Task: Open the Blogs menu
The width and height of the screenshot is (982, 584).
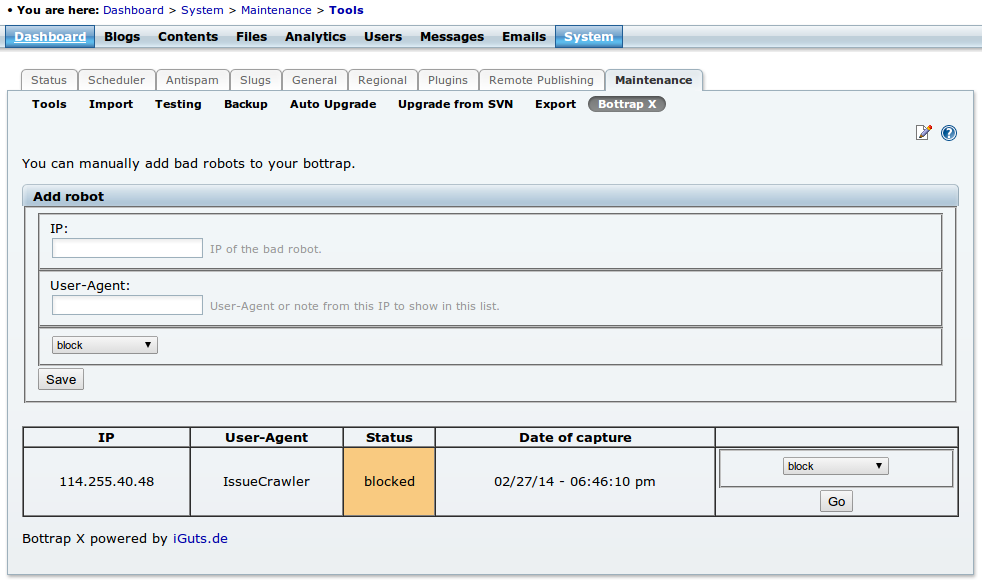Action: coord(122,37)
